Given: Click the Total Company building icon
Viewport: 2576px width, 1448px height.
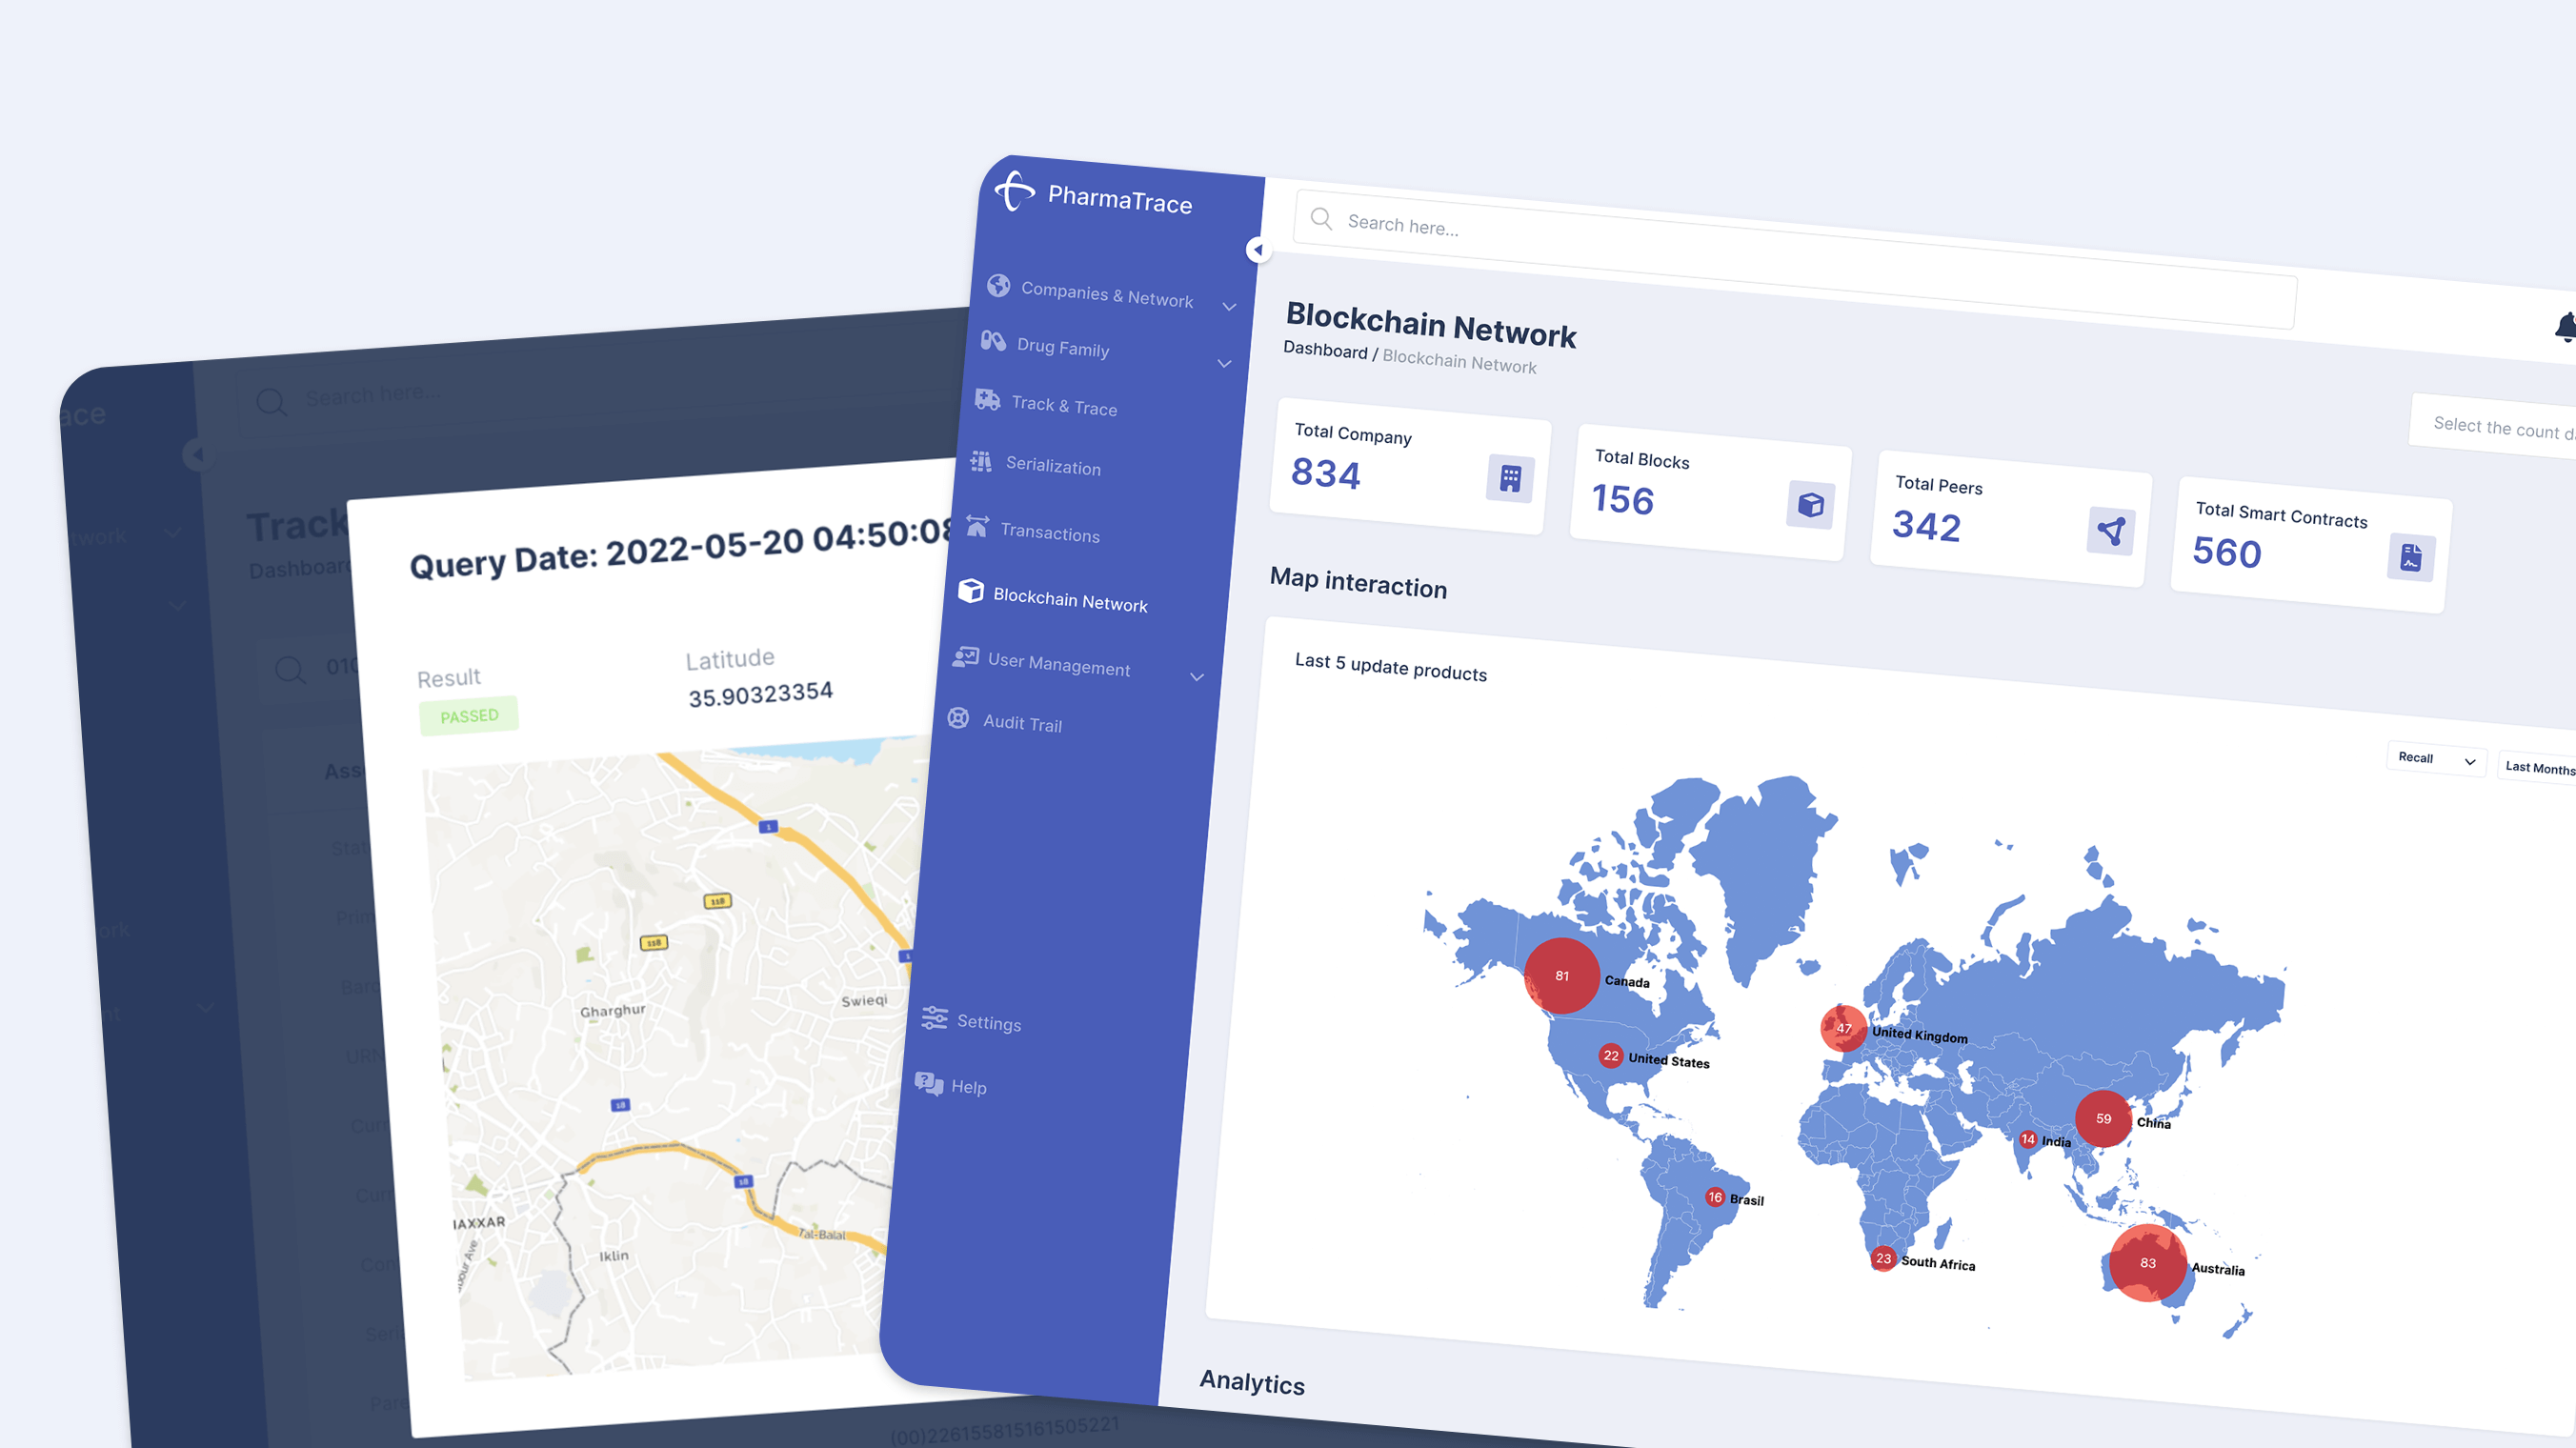Looking at the screenshot, I should pos(1509,478).
